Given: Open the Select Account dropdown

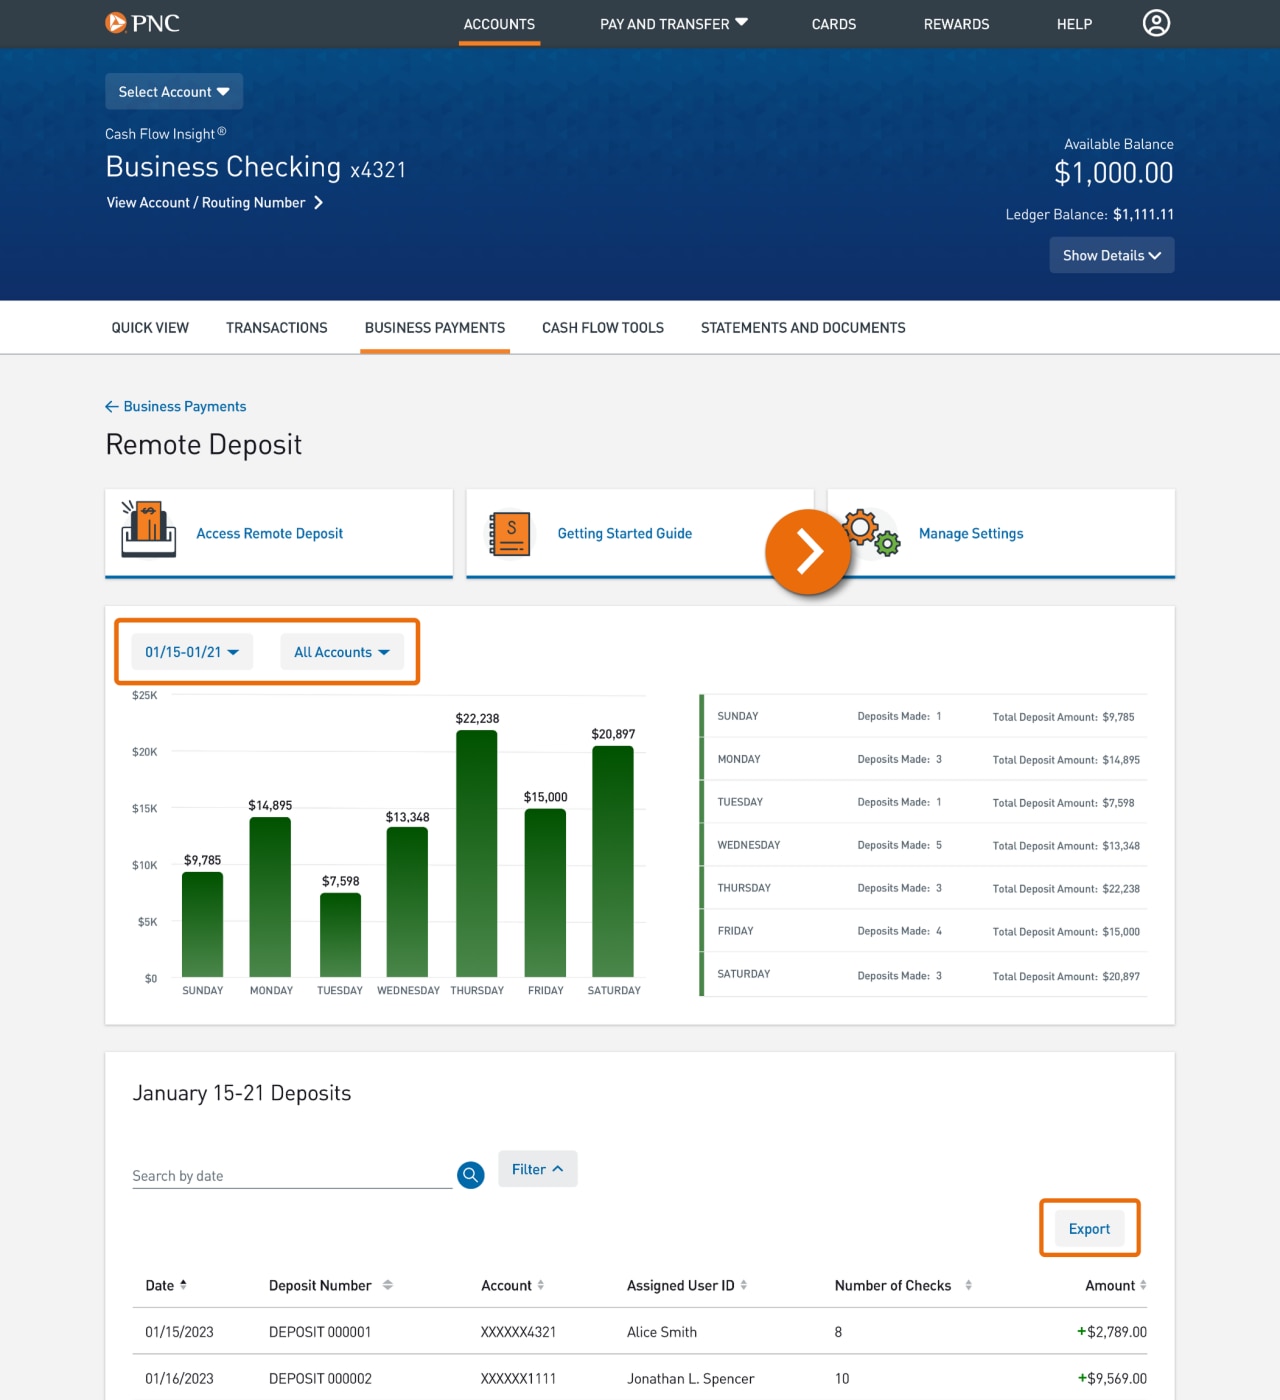Looking at the screenshot, I should coord(173,91).
